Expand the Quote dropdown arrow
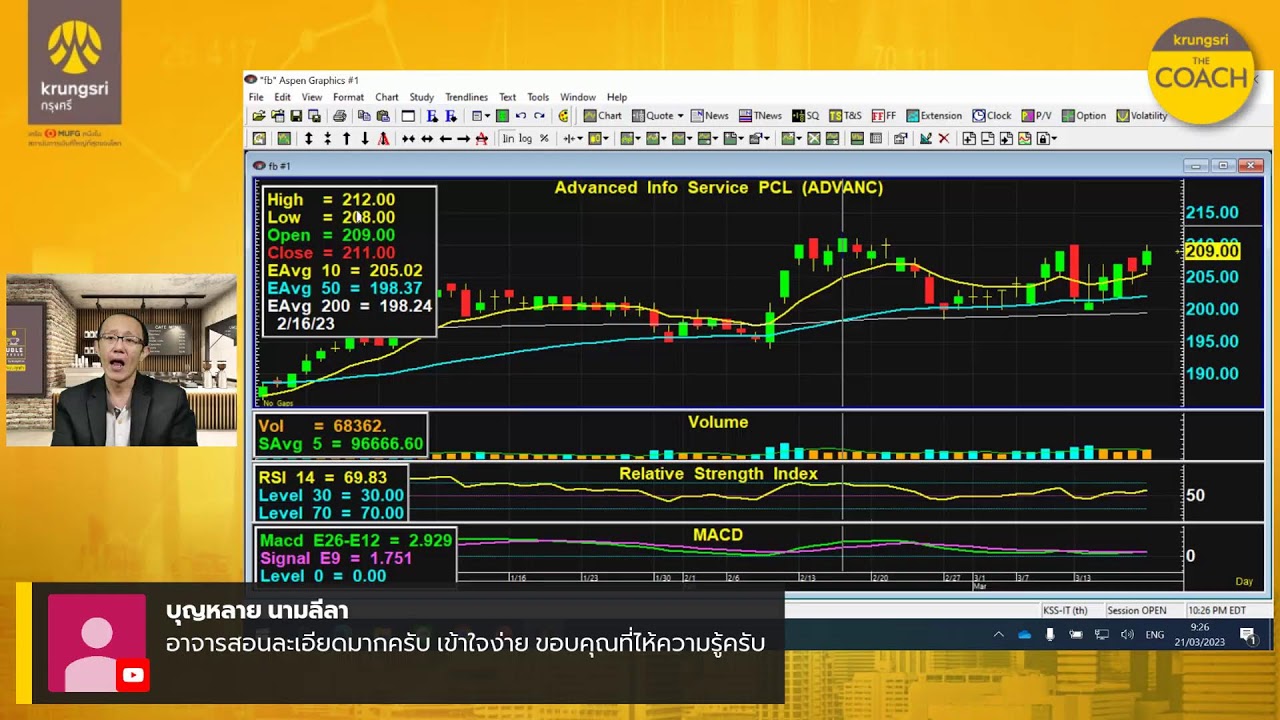This screenshot has height=720, width=1280. point(680,116)
